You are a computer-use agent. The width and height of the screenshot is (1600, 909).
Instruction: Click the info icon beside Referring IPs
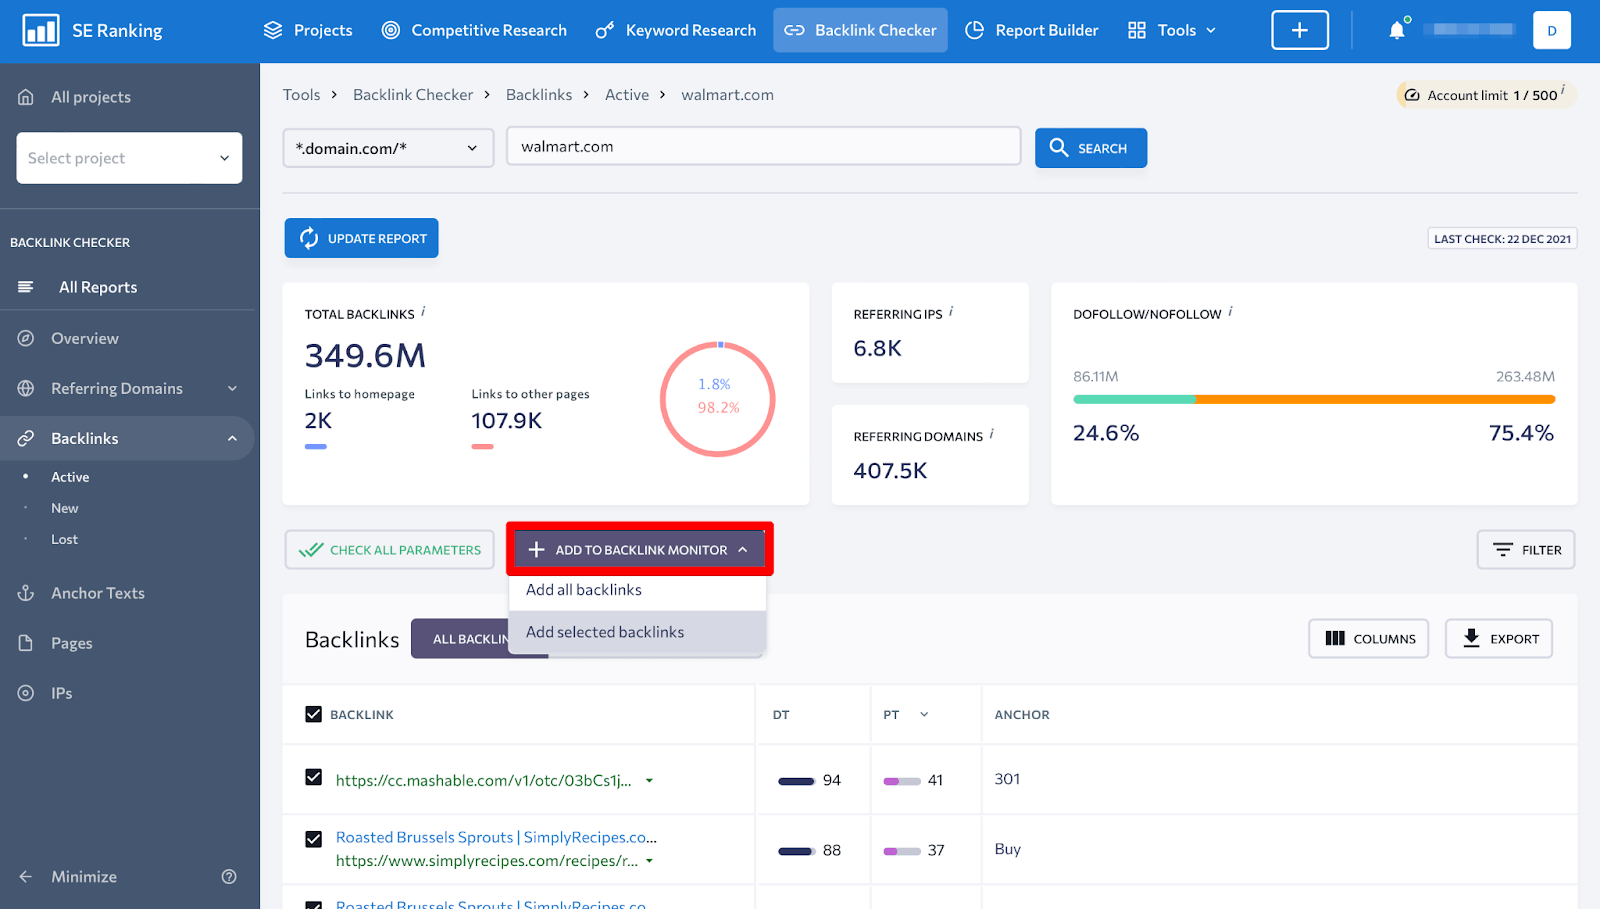point(951,311)
